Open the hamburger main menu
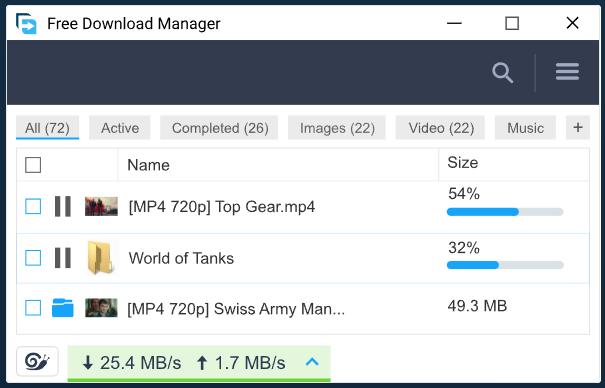Viewport: 605px width, 388px height. click(x=567, y=72)
